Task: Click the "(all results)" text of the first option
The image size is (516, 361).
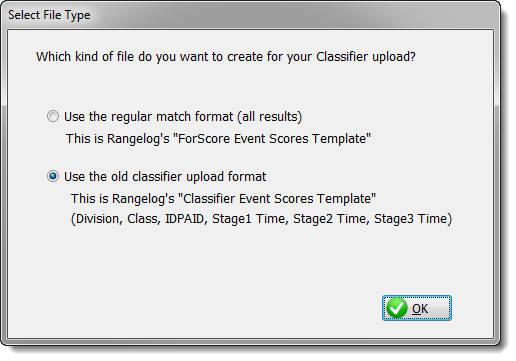Action: click(x=270, y=117)
